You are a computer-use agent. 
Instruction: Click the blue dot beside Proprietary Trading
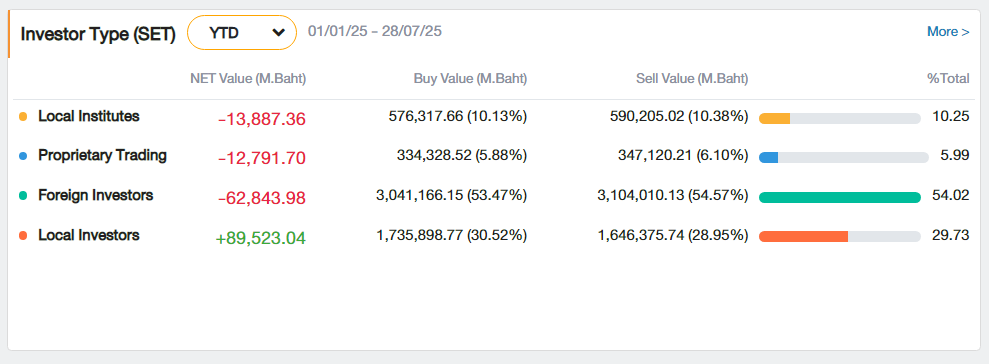pyautogui.click(x=23, y=156)
